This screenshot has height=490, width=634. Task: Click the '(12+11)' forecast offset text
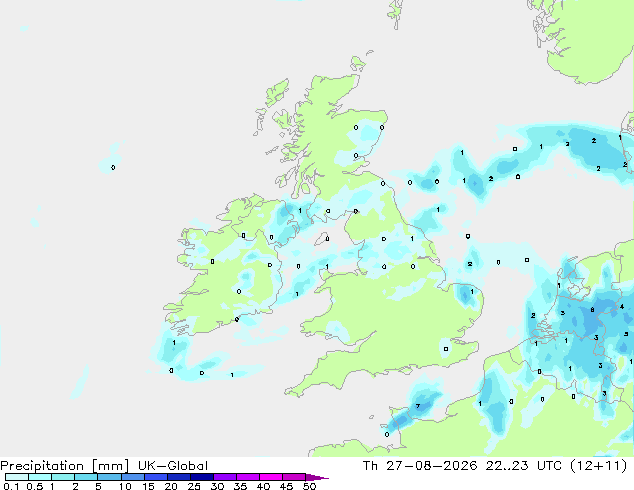tap(598, 466)
